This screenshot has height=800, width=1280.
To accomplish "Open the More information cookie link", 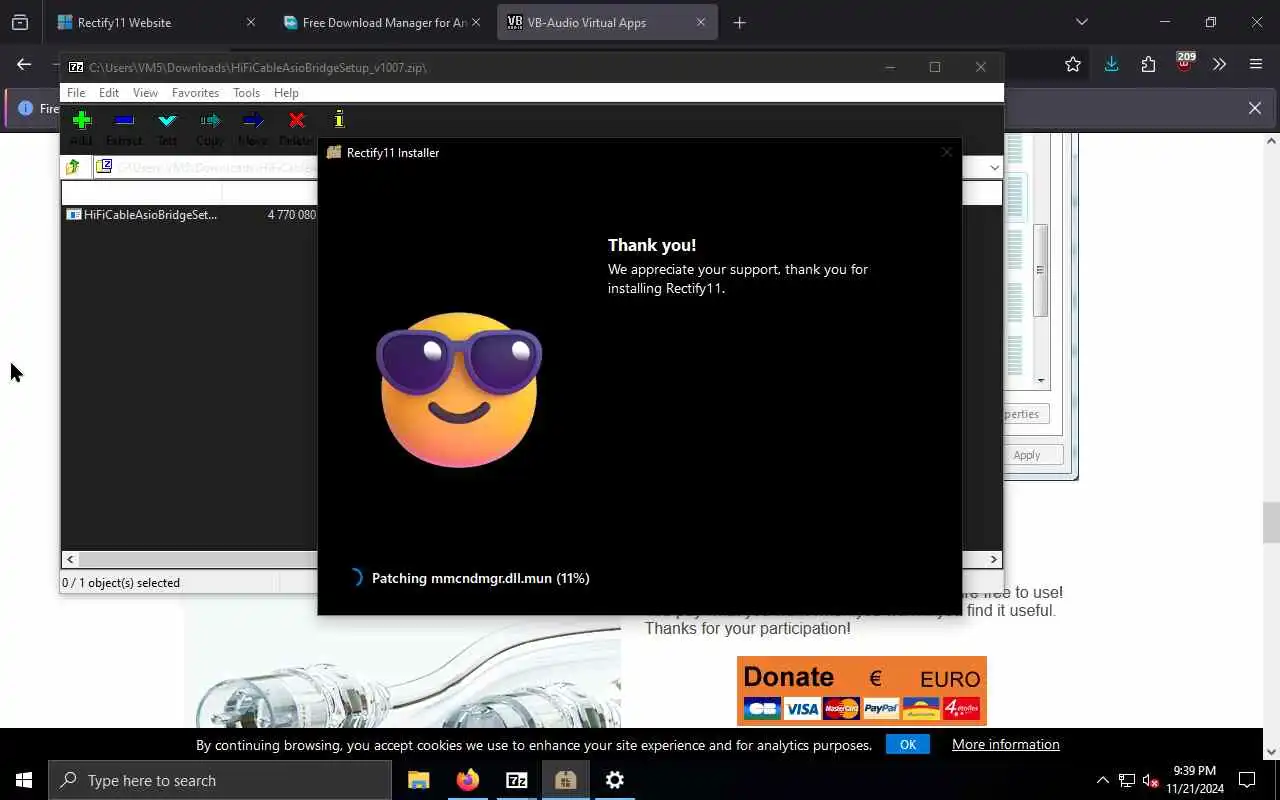I will [x=1006, y=744].
